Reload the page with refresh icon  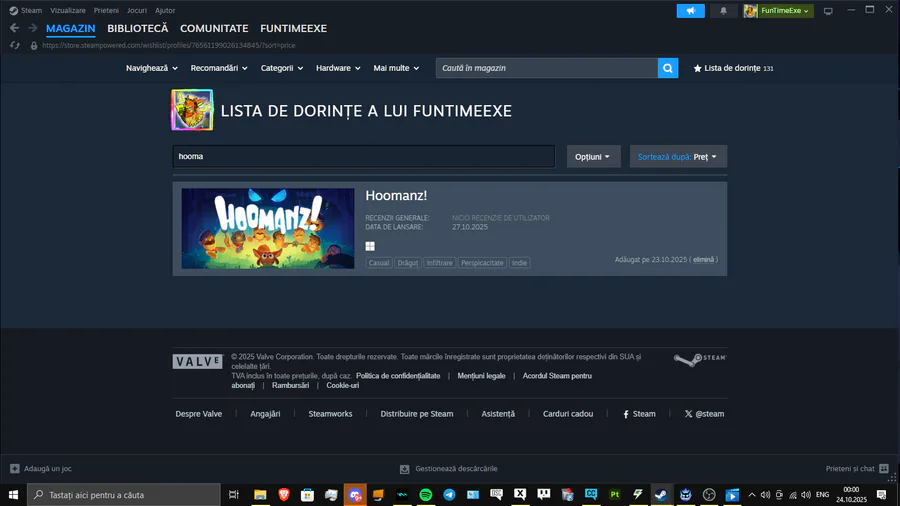[x=15, y=45]
